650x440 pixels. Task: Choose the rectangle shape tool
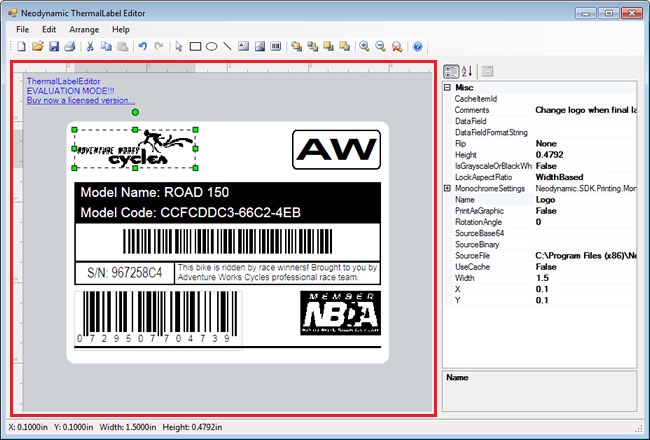[x=195, y=46]
